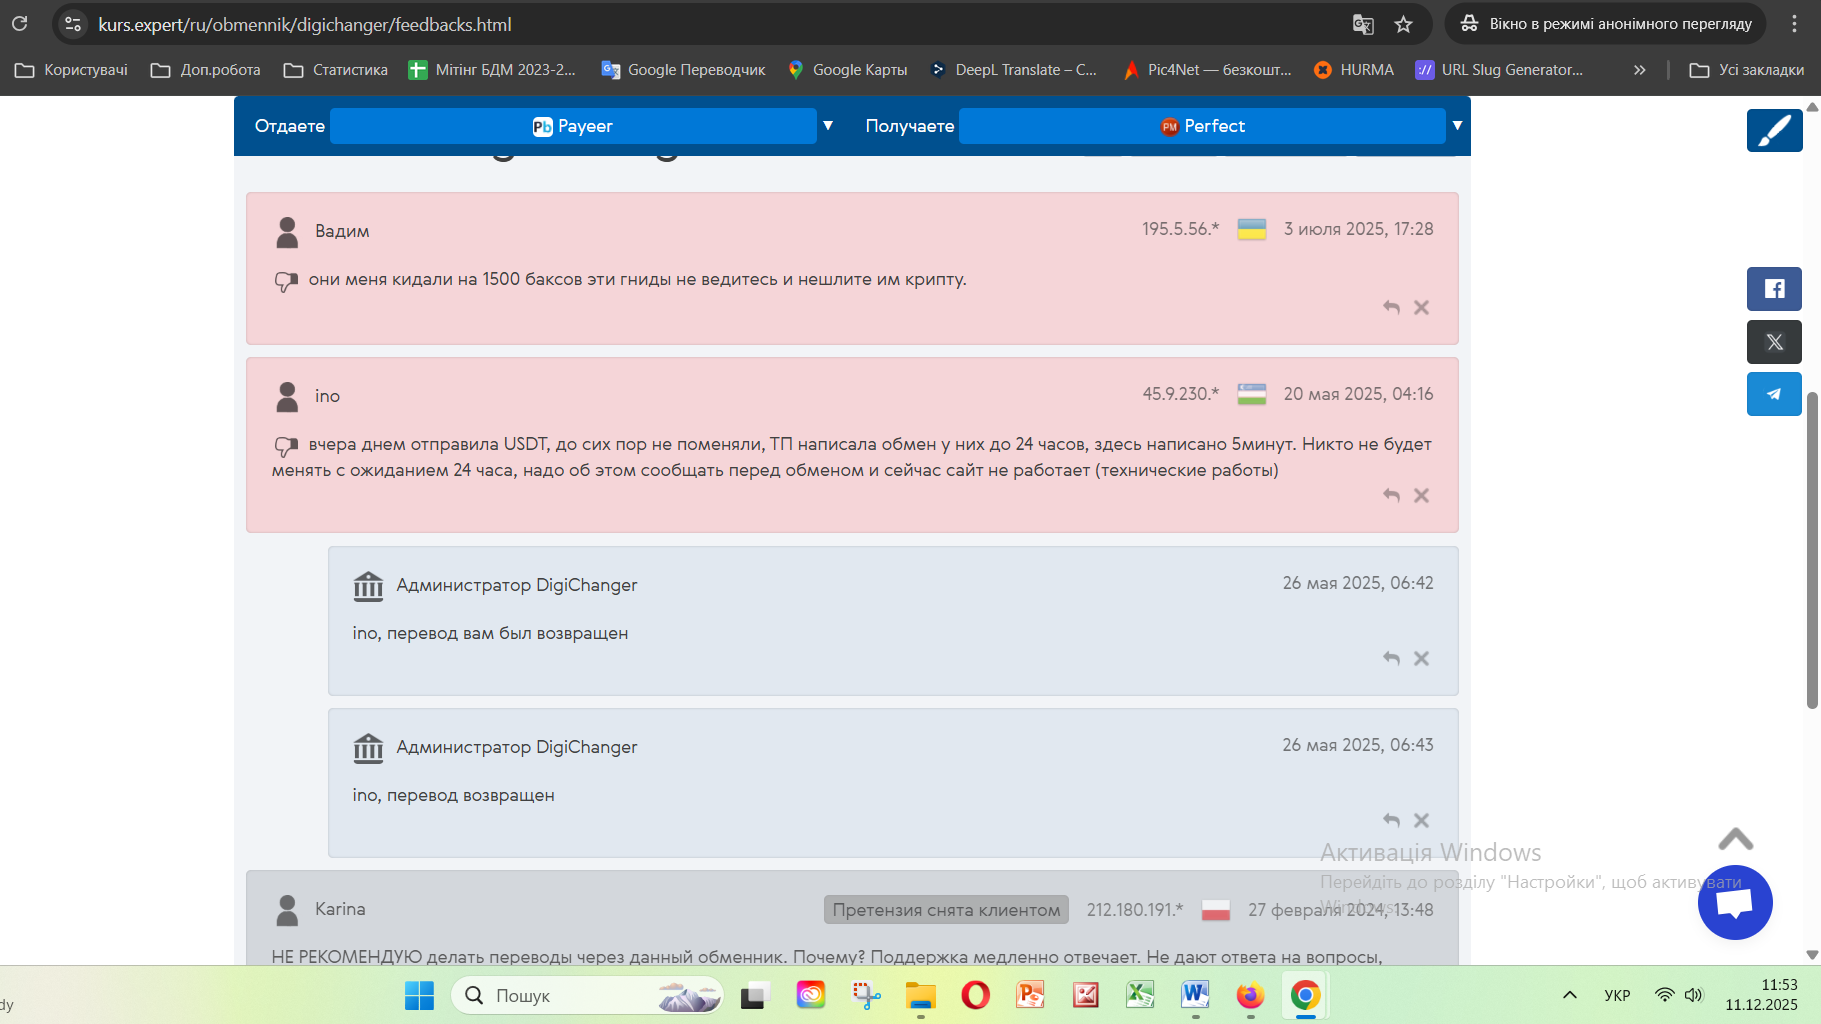Click Karina's user avatar icon
This screenshot has width=1821, height=1024.
coord(287,910)
